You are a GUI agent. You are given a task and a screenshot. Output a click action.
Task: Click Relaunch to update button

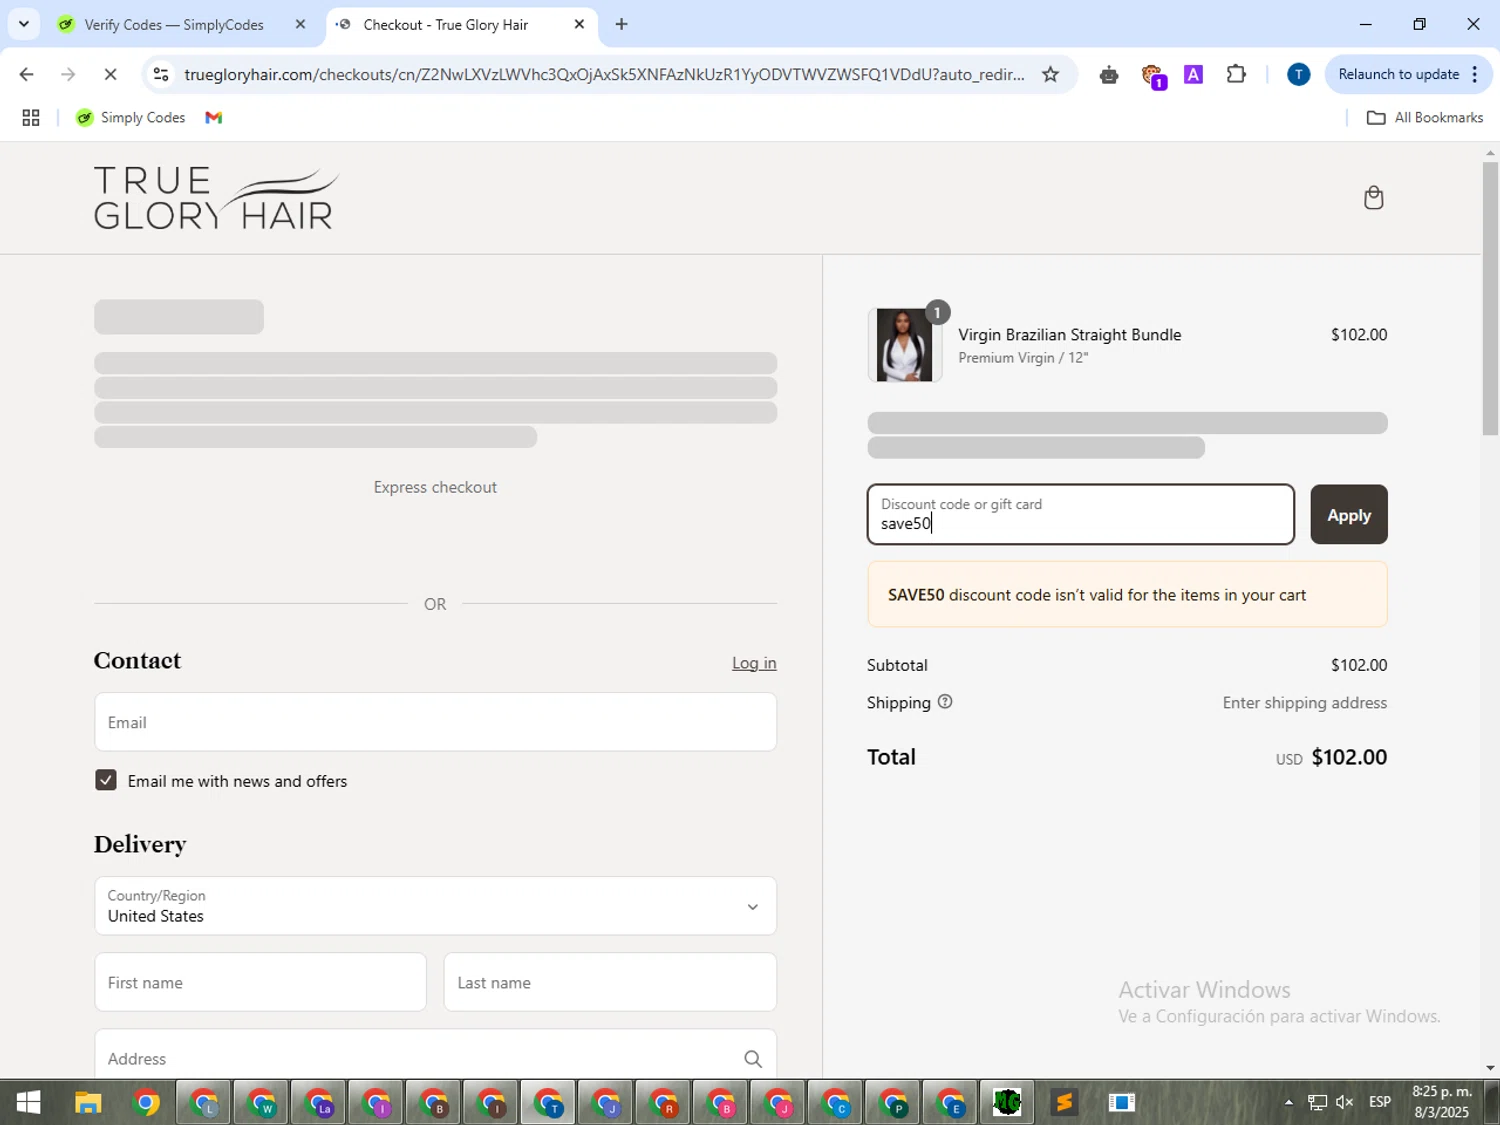1398,74
